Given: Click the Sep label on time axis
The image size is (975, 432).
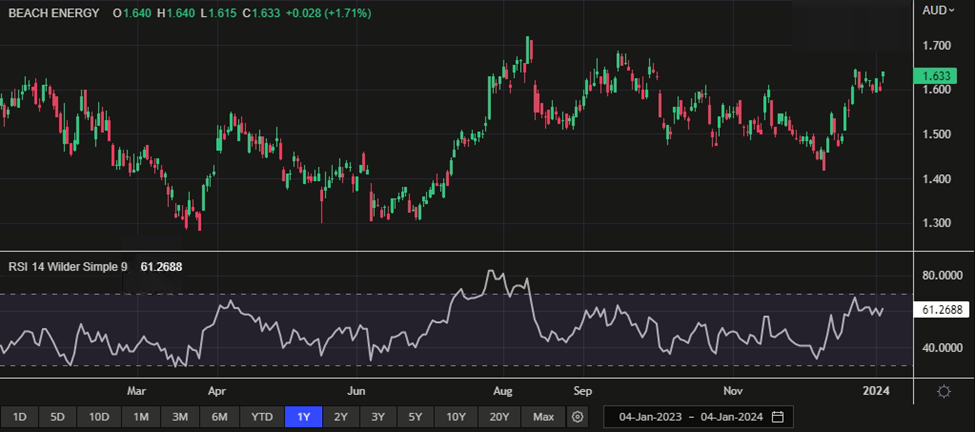Looking at the screenshot, I should point(582,391).
